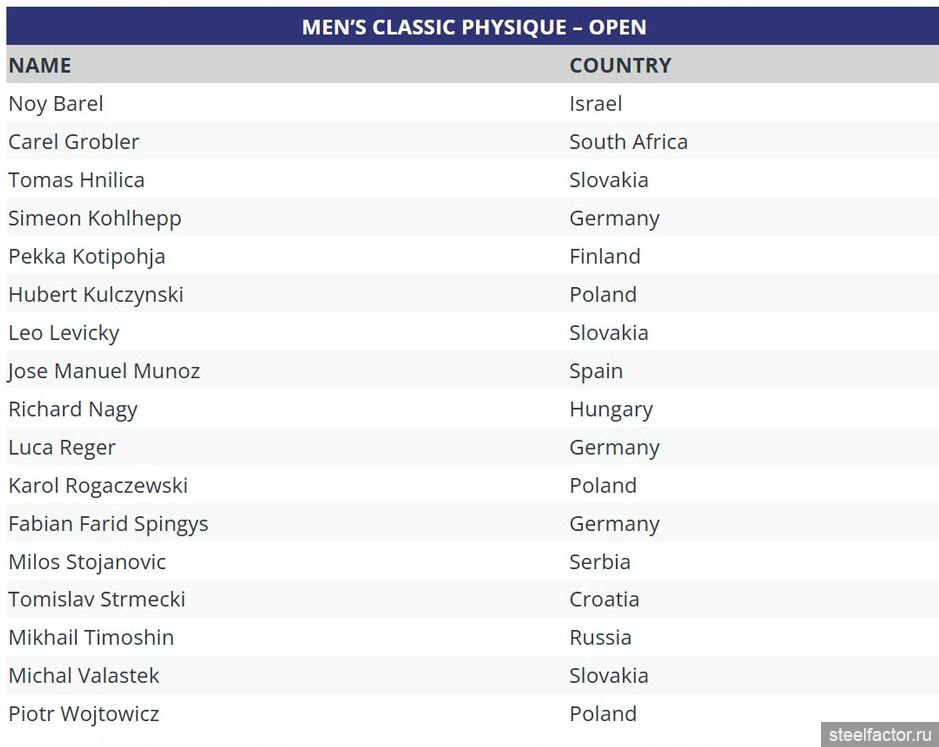
Task: Click Carel Grobler in the list
Action: (74, 142)
